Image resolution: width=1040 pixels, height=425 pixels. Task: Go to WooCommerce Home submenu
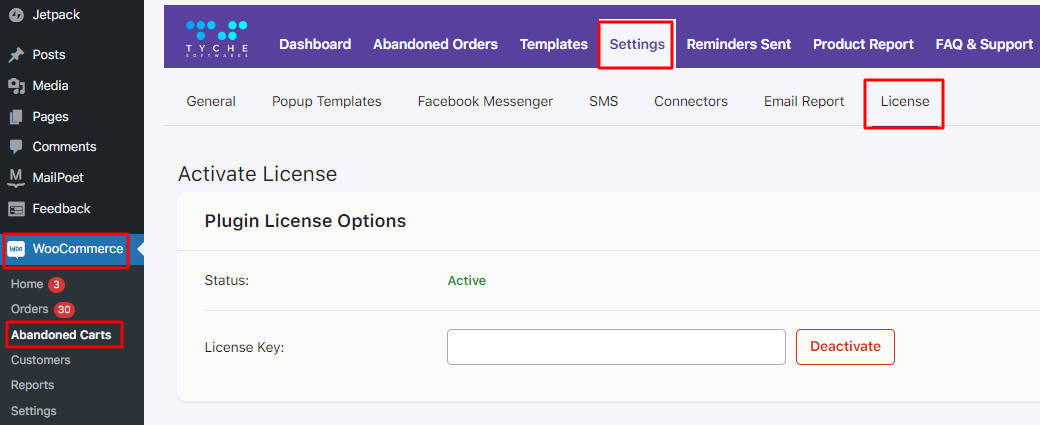(27, 284)
